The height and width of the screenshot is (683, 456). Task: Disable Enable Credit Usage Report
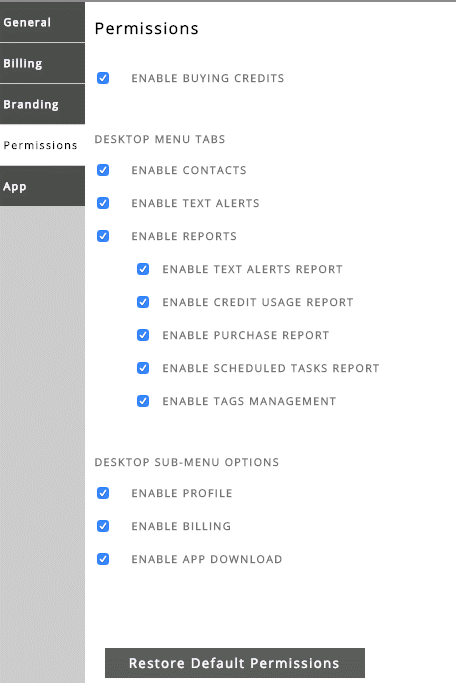coord(143,302)
